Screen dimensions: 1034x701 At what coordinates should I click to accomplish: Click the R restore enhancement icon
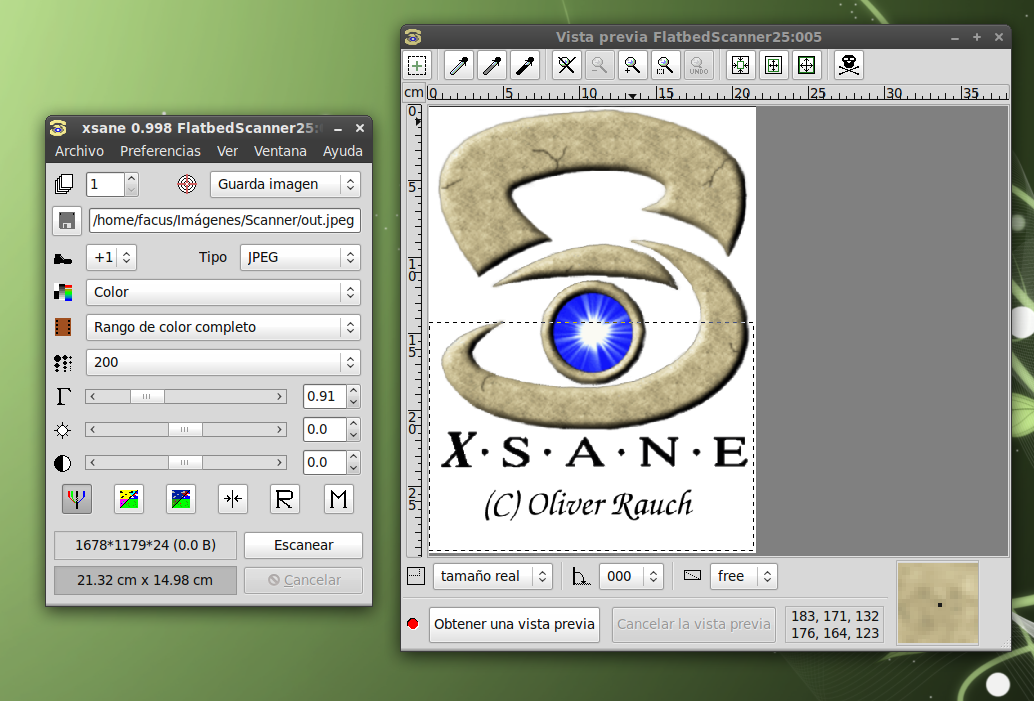coord(285,499)
